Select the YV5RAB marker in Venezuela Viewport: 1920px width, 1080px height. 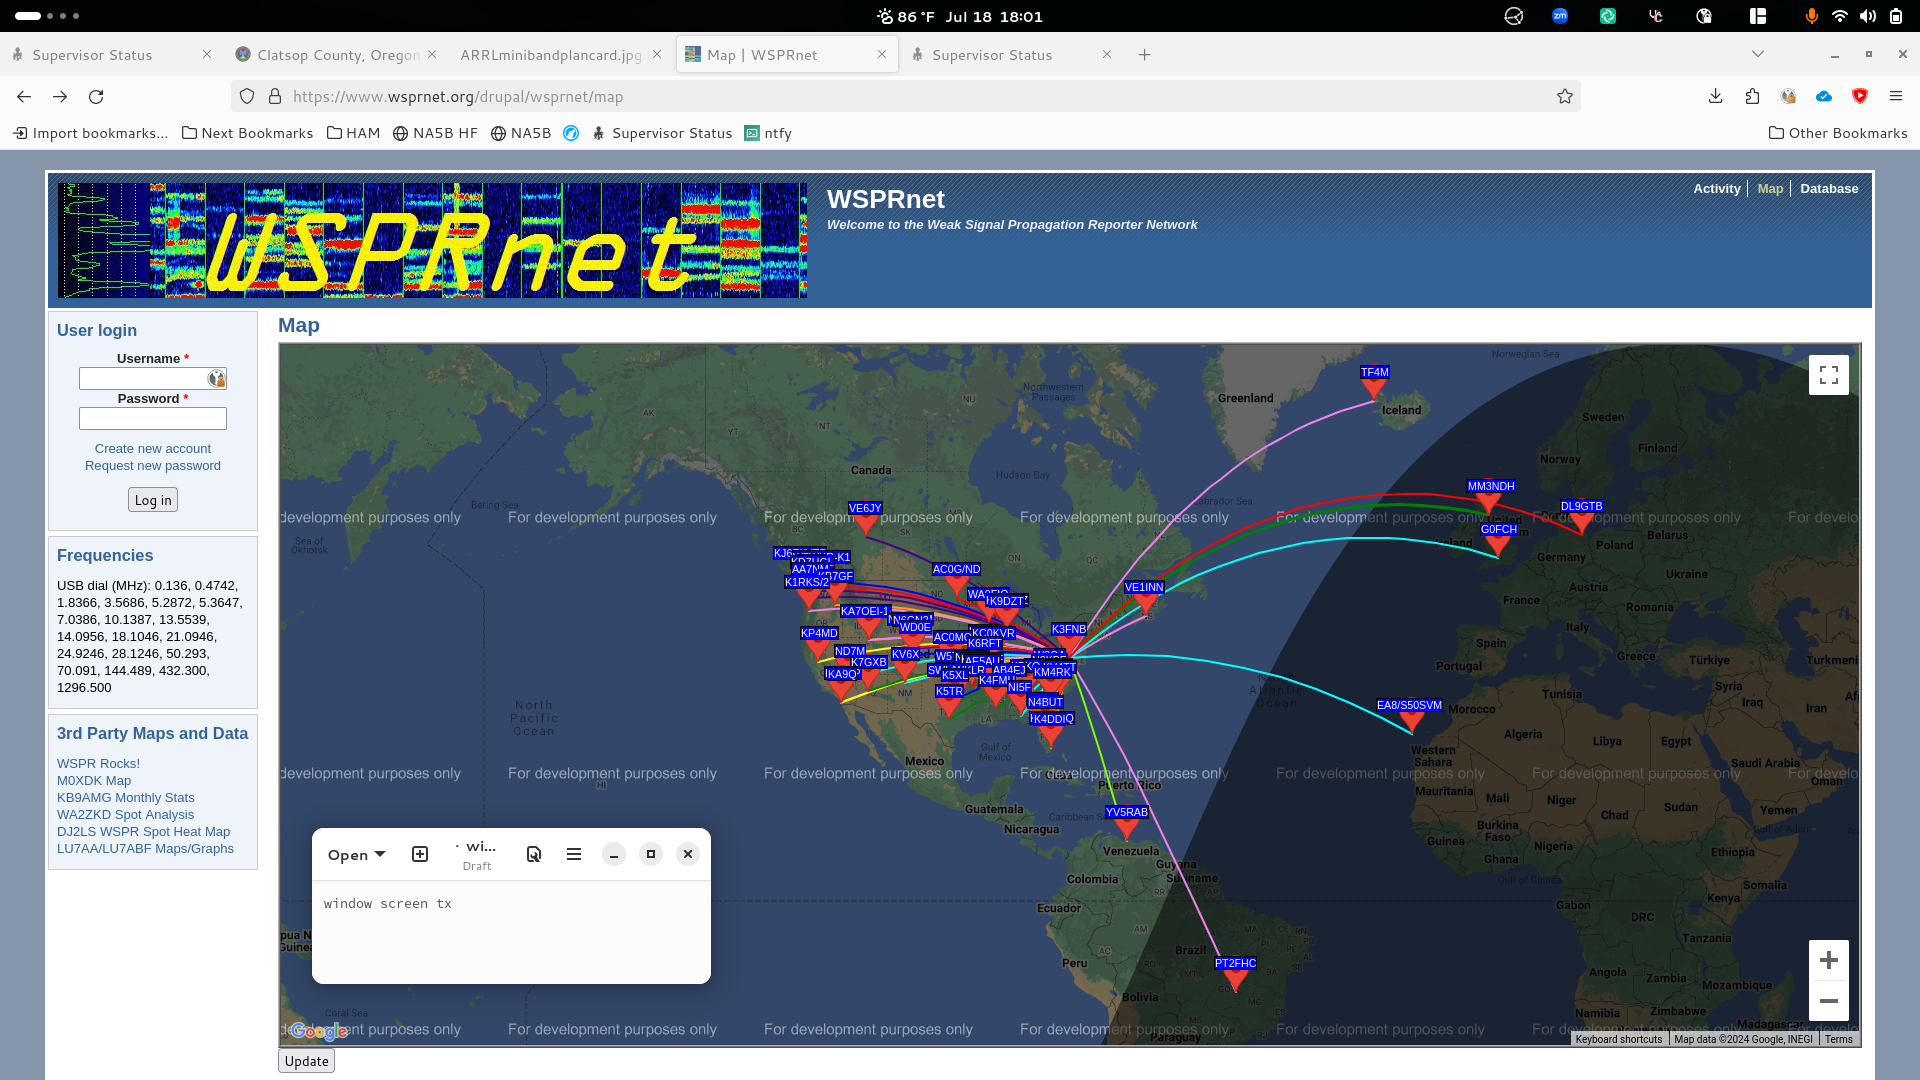click(1127, 827)
